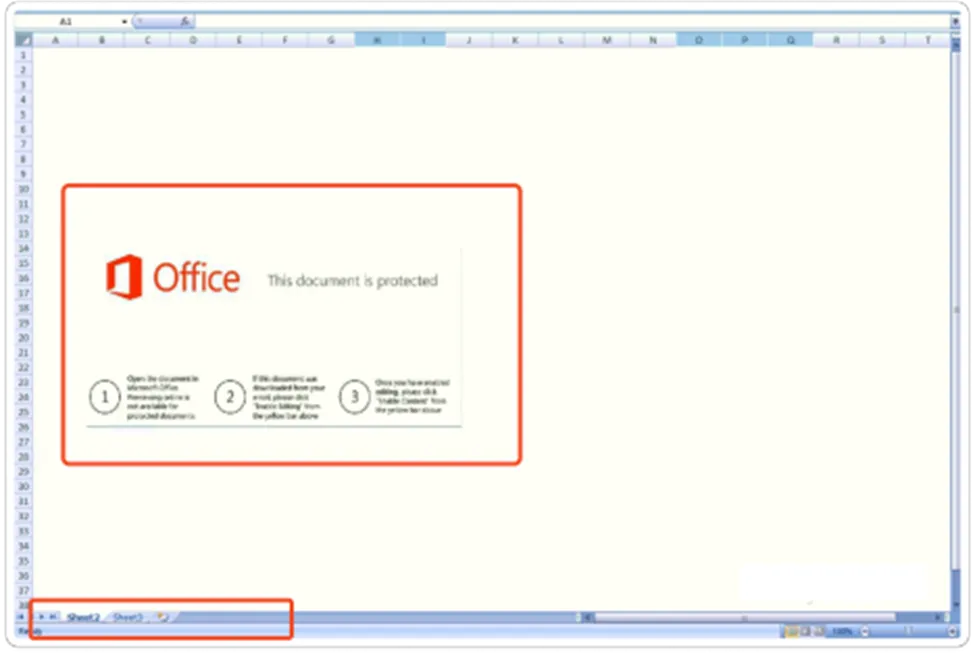Select column S by its header
Image resolution: width=975 pixels, height=655 pixels.
(882, 40)
